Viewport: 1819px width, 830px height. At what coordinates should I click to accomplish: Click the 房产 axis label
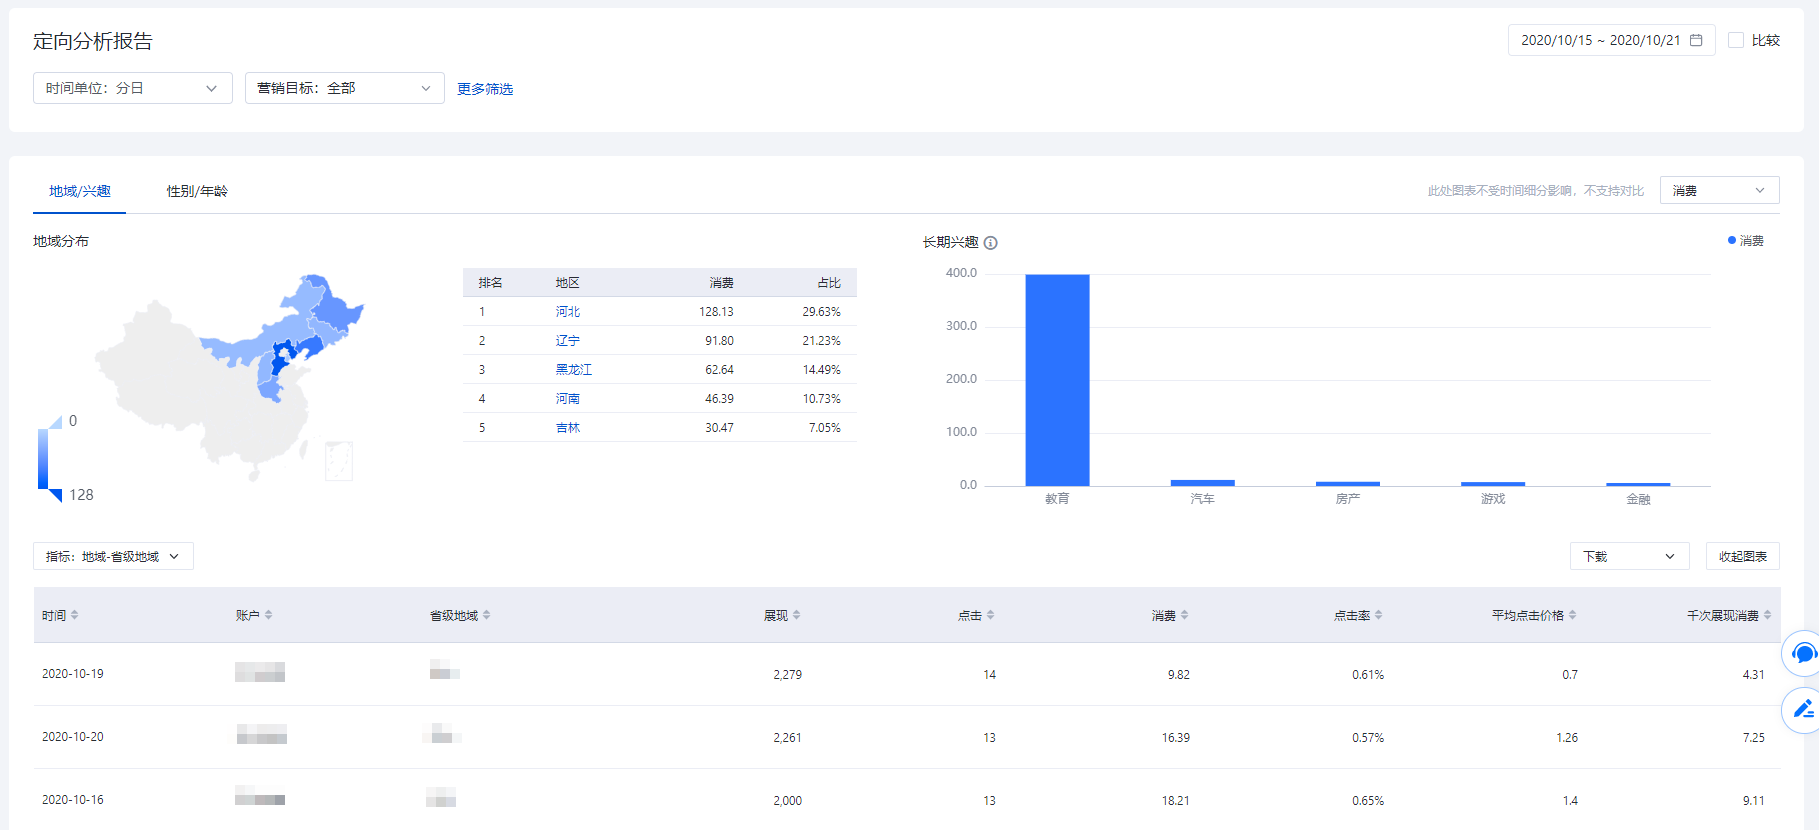point(1347,499)
